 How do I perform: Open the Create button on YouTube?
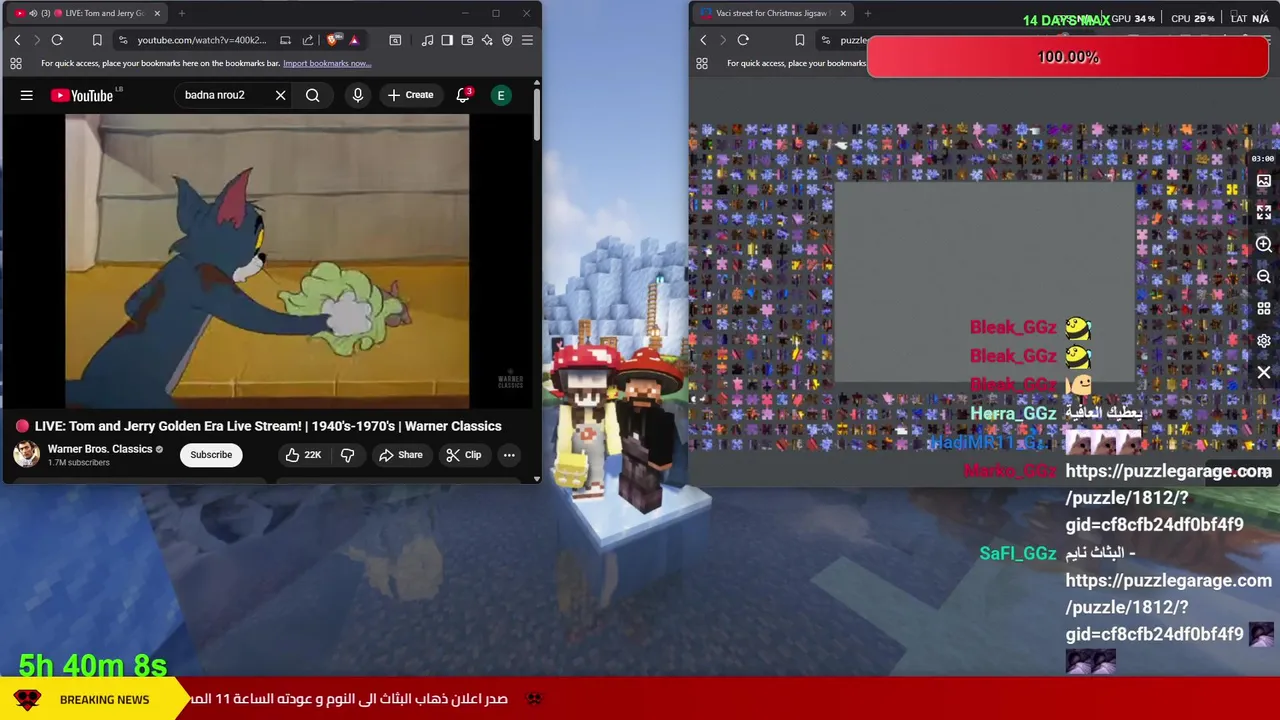(x=411, y=95)
